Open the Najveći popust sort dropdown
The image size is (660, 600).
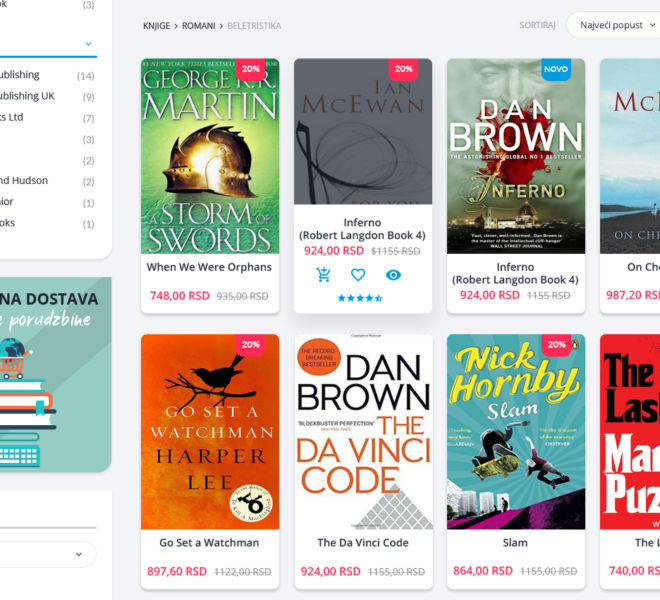click(x=615, y=25)
